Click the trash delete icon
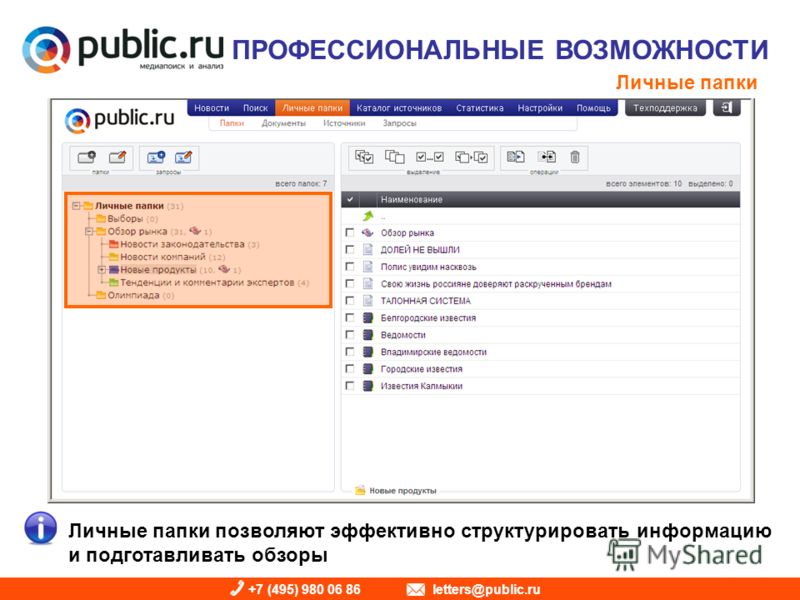 pyautogui.click(x=575, y=157)
